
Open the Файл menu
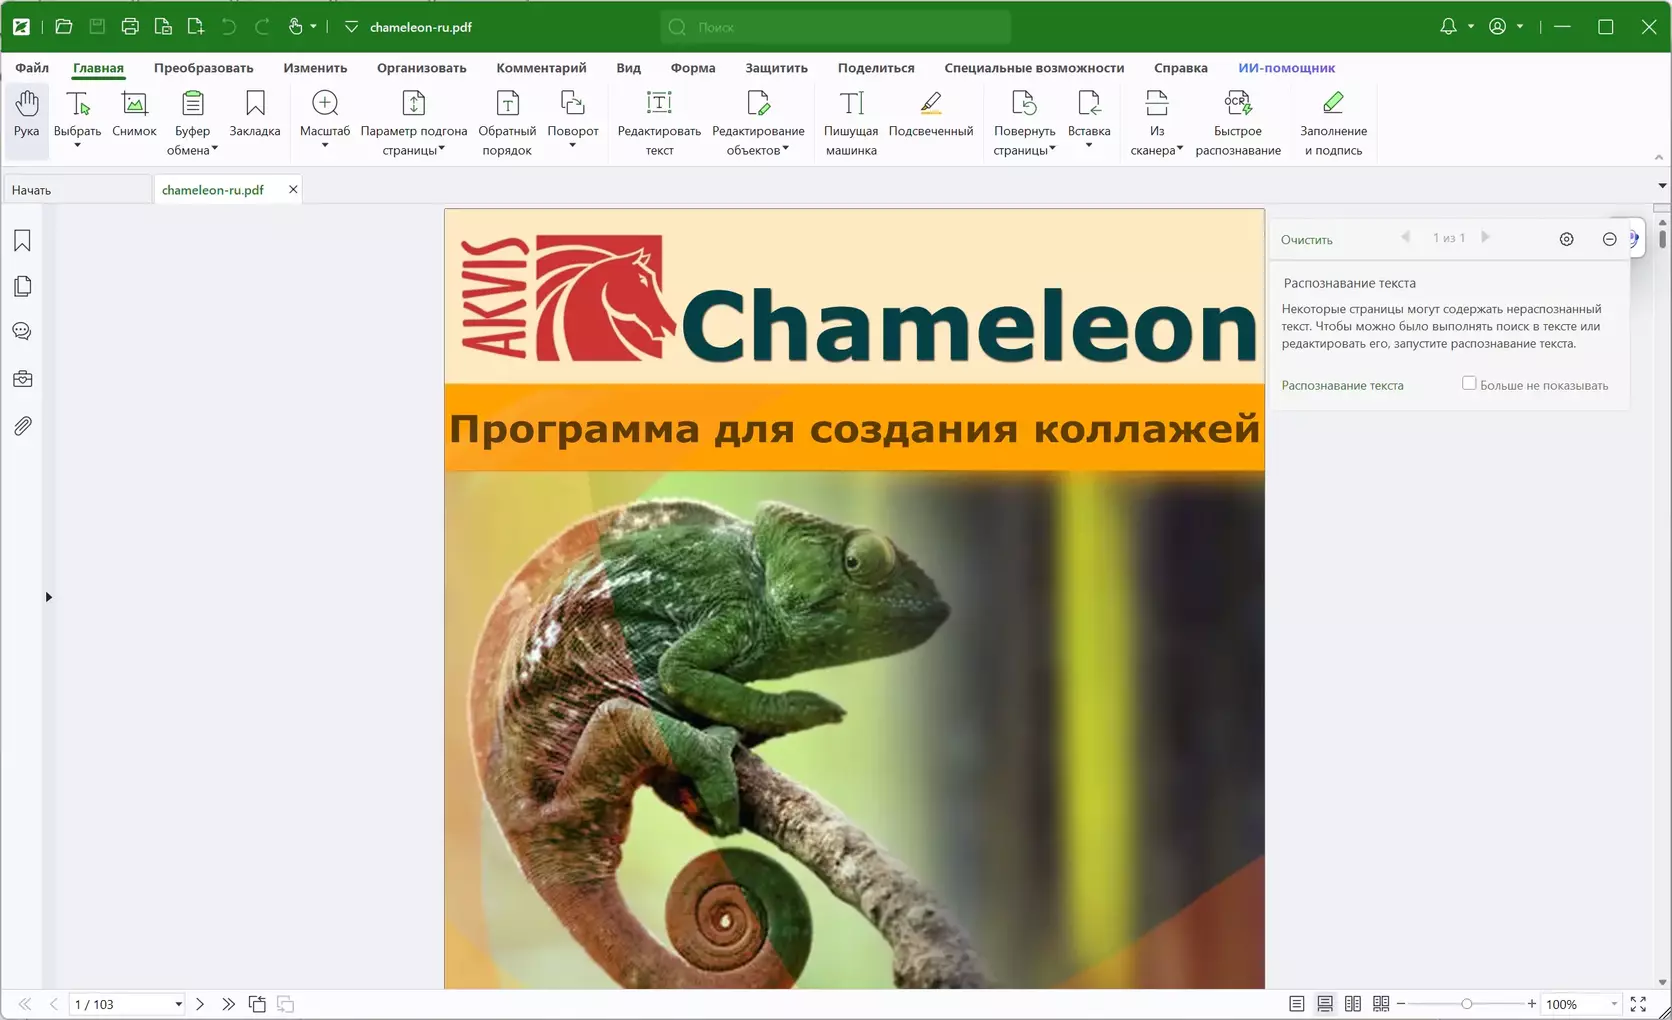32,68
